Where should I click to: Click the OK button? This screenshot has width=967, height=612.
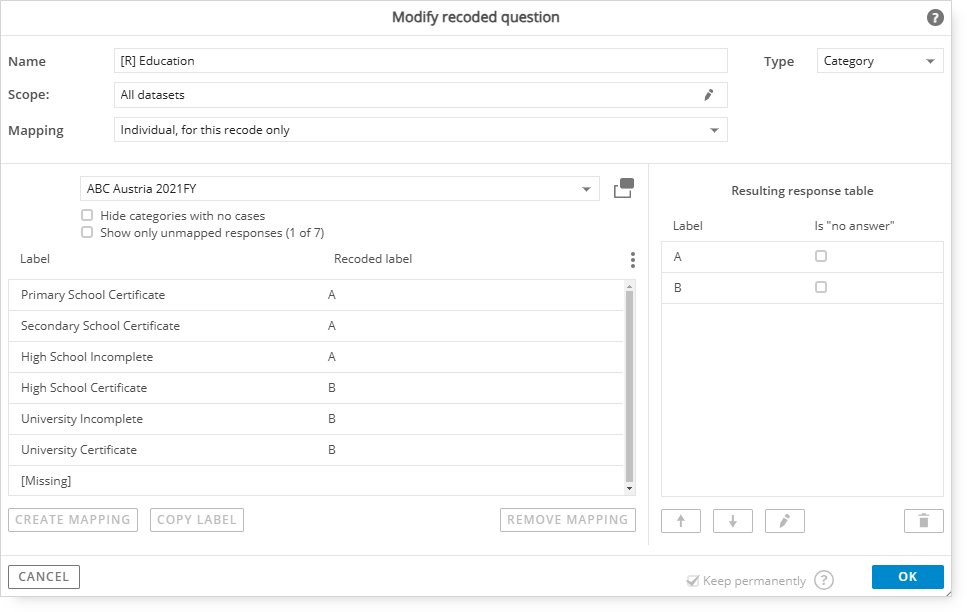pyautogui.click(x=907, y=577)
